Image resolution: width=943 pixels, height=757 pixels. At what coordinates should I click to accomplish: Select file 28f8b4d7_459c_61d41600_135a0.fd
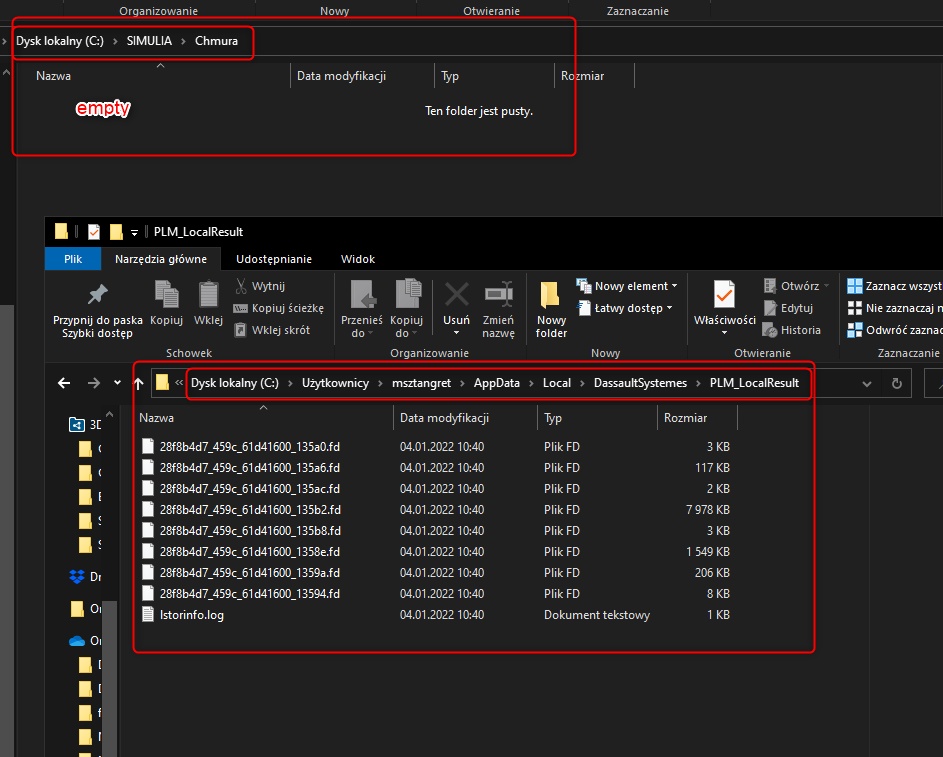click(x=250, y=447)
